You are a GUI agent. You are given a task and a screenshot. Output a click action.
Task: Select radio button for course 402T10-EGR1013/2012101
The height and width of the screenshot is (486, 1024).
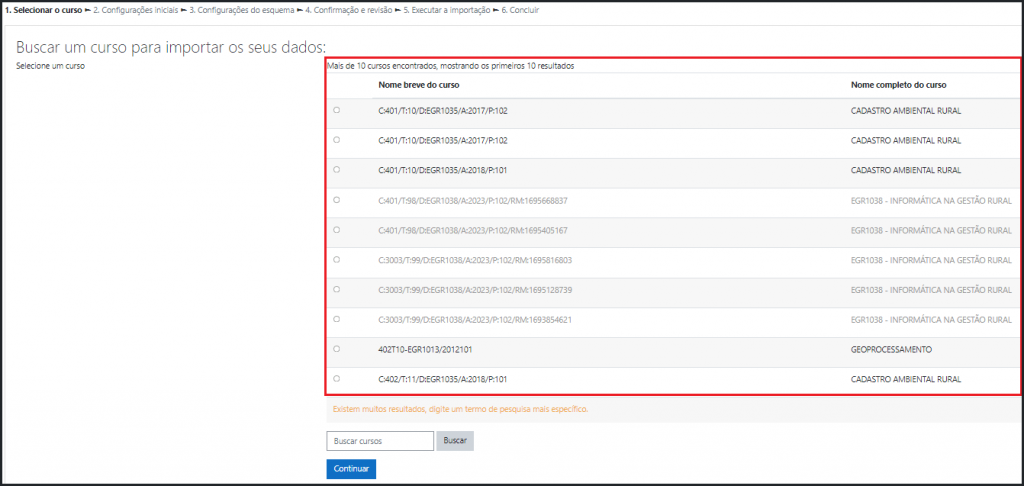[336, 349]
